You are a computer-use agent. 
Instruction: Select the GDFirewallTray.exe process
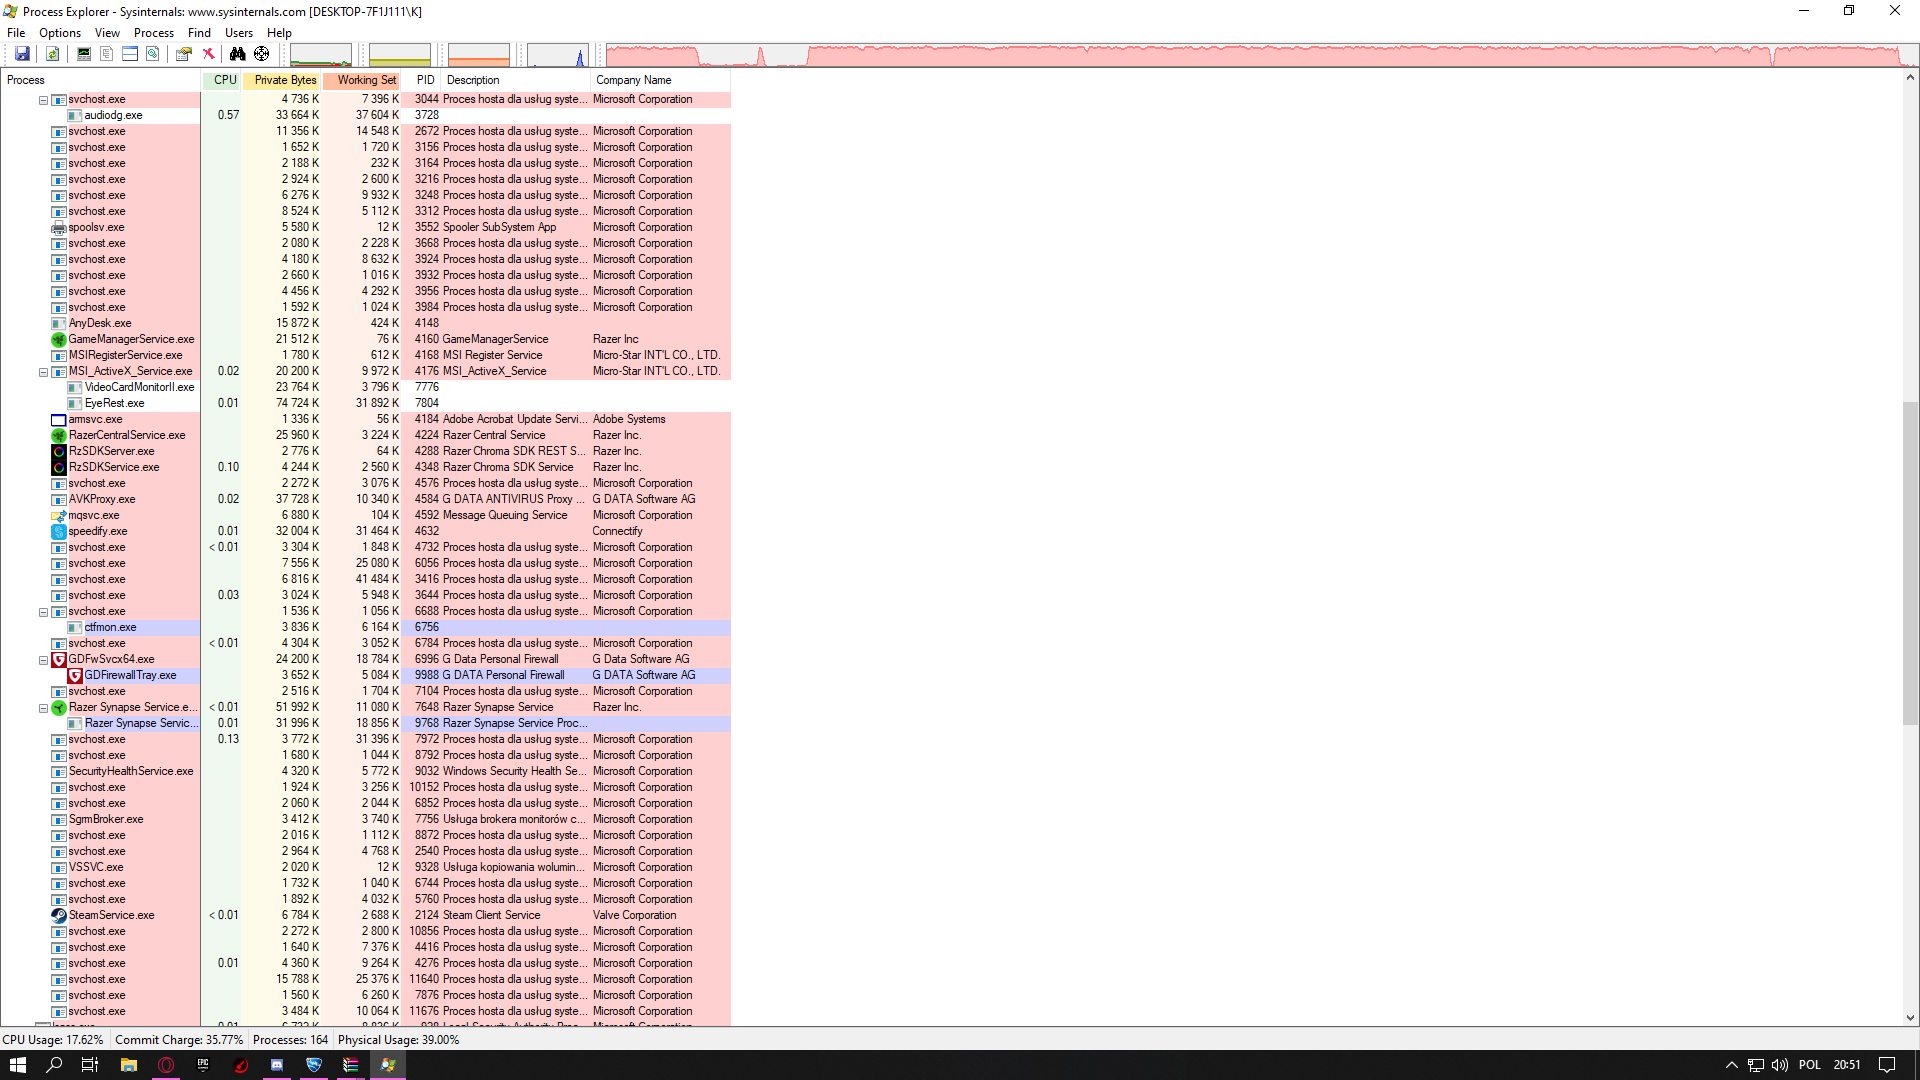130,675
